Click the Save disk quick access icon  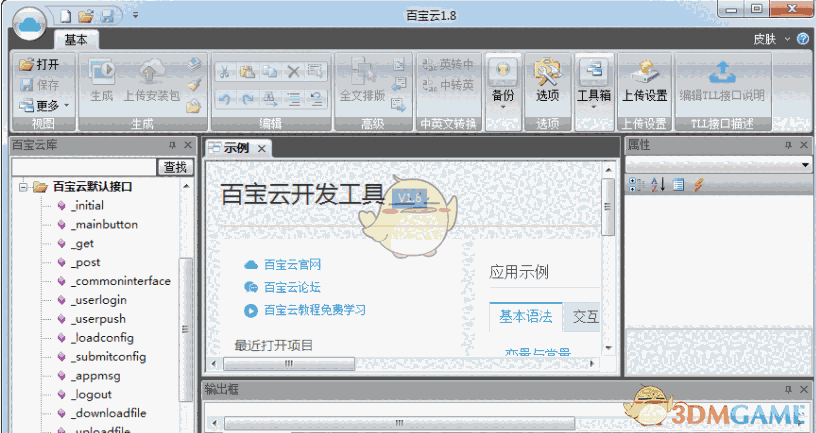[x=107, y=16]
